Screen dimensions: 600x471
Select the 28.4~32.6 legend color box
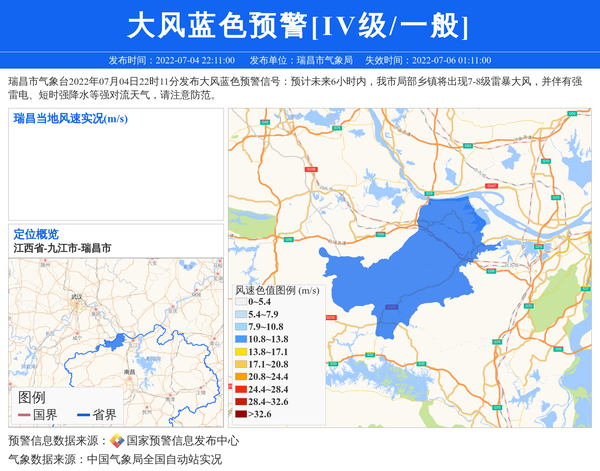pyautogui.click(x=240, y=401)
